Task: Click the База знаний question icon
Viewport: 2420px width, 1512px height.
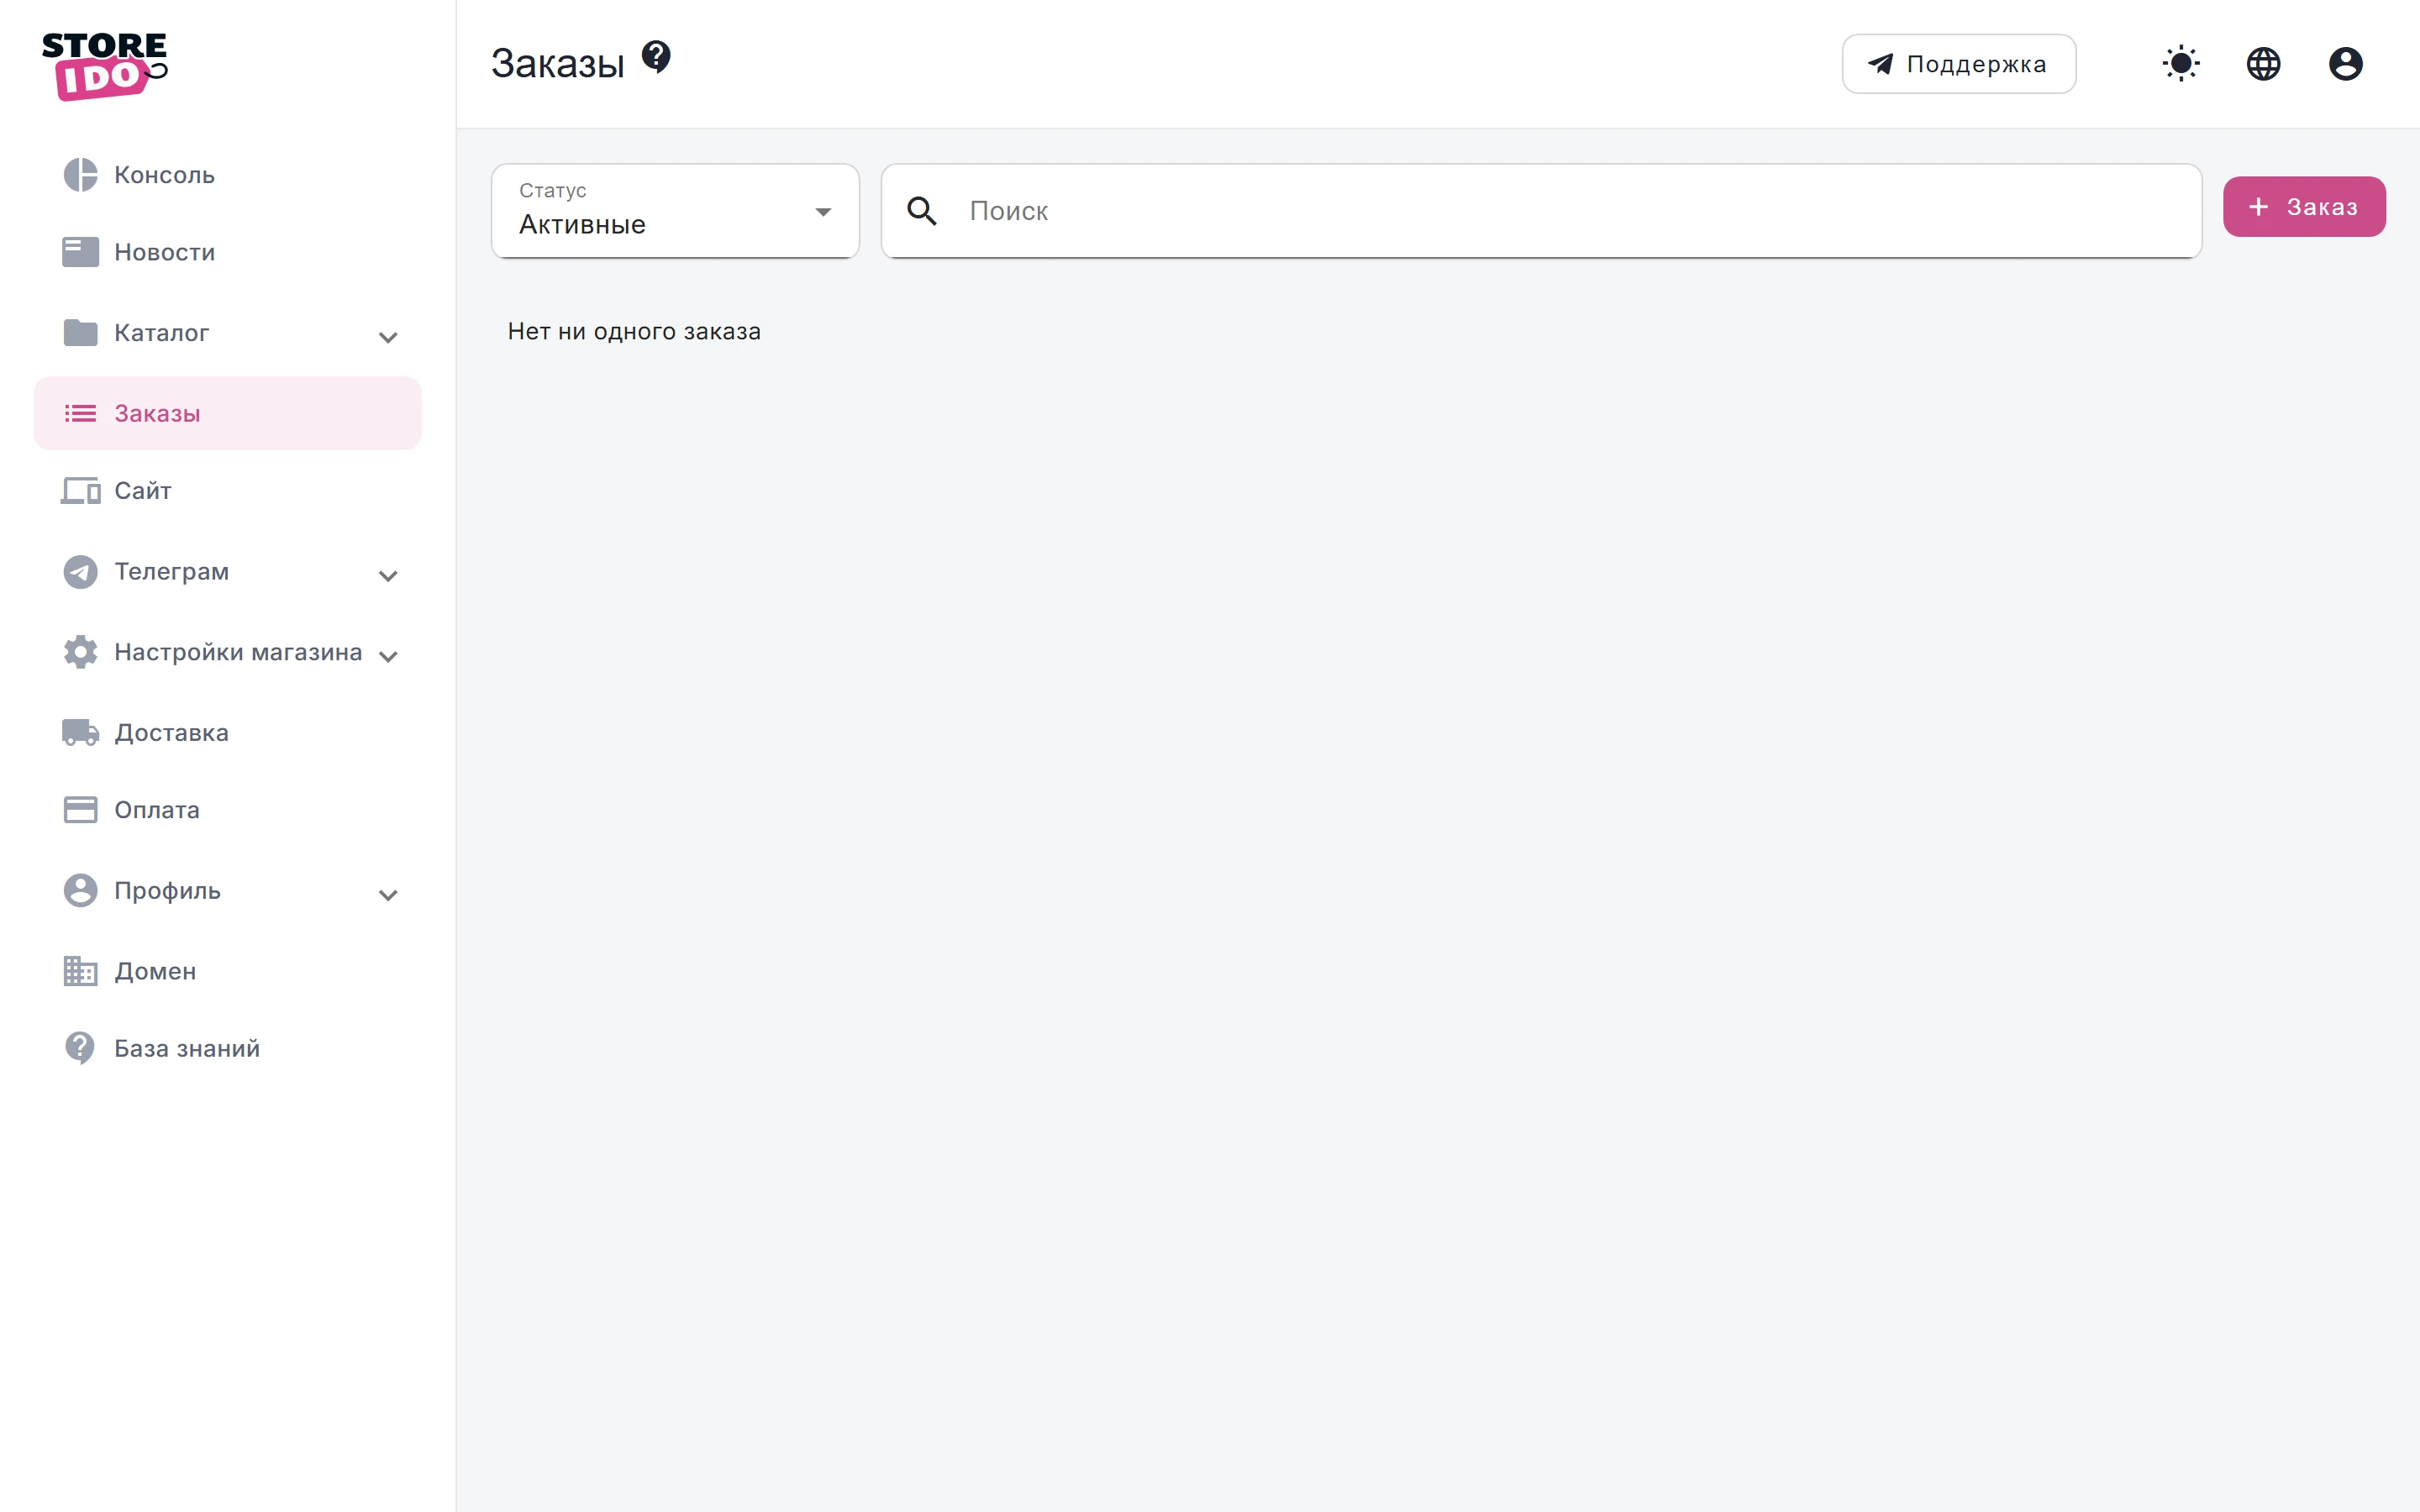Action: 80,1048
